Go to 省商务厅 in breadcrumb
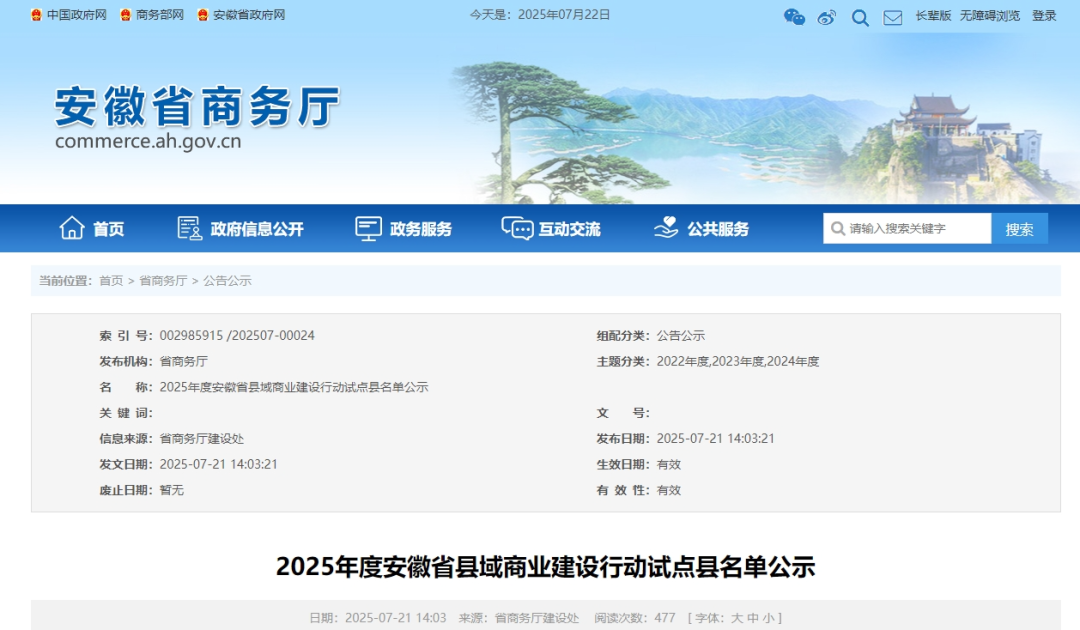Image resolution: width=1080 pixels, height=630 pixels. [163, 281]
